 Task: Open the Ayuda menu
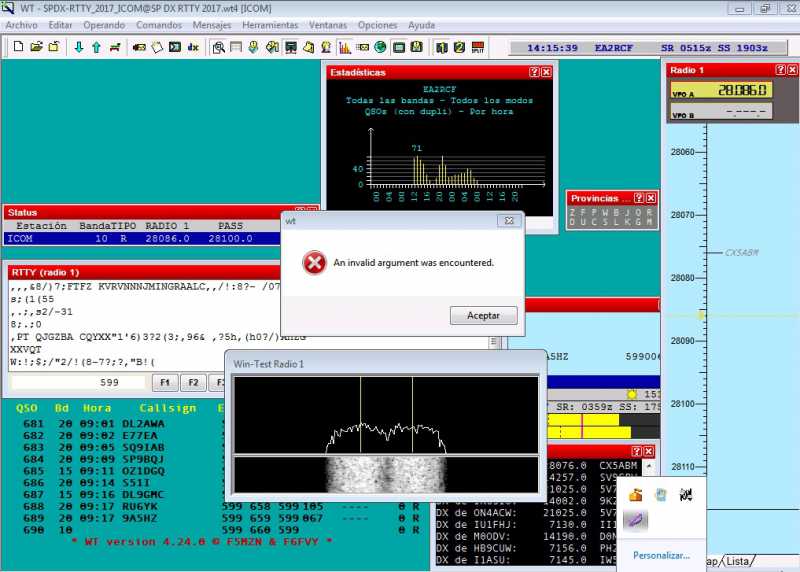tap(421, 25)
